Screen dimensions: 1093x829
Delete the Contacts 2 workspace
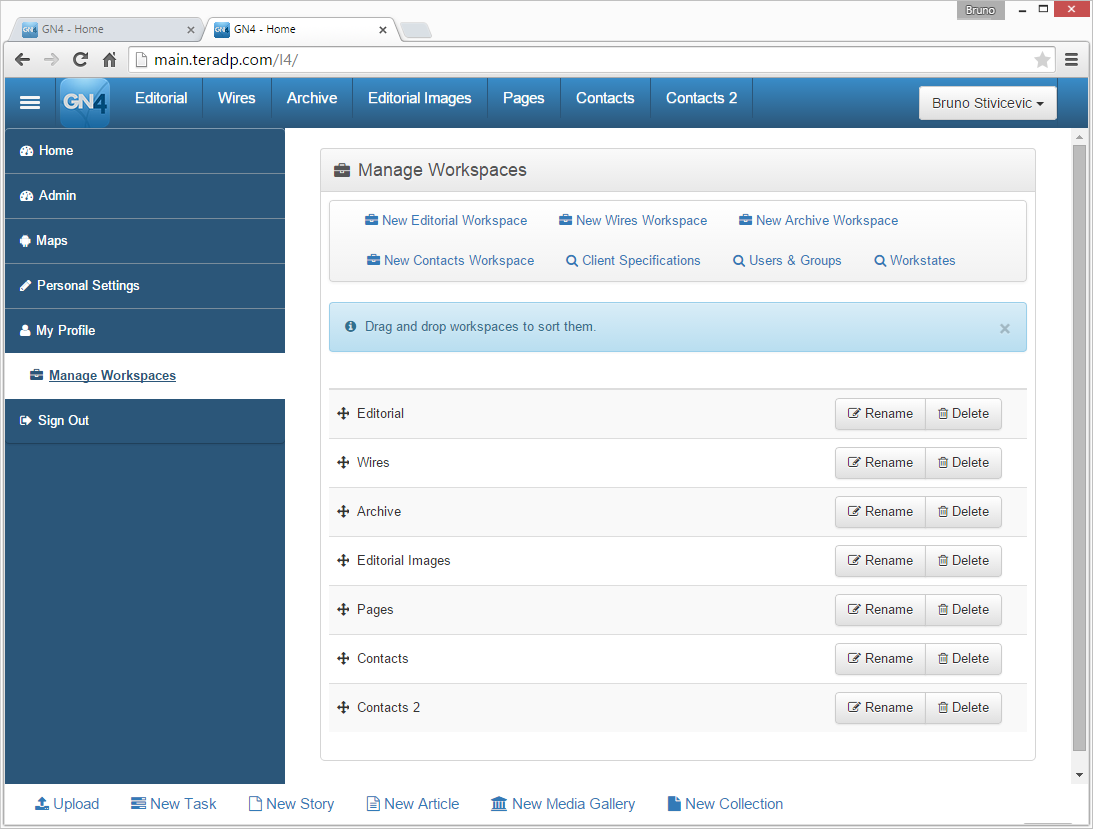(963, 708)
